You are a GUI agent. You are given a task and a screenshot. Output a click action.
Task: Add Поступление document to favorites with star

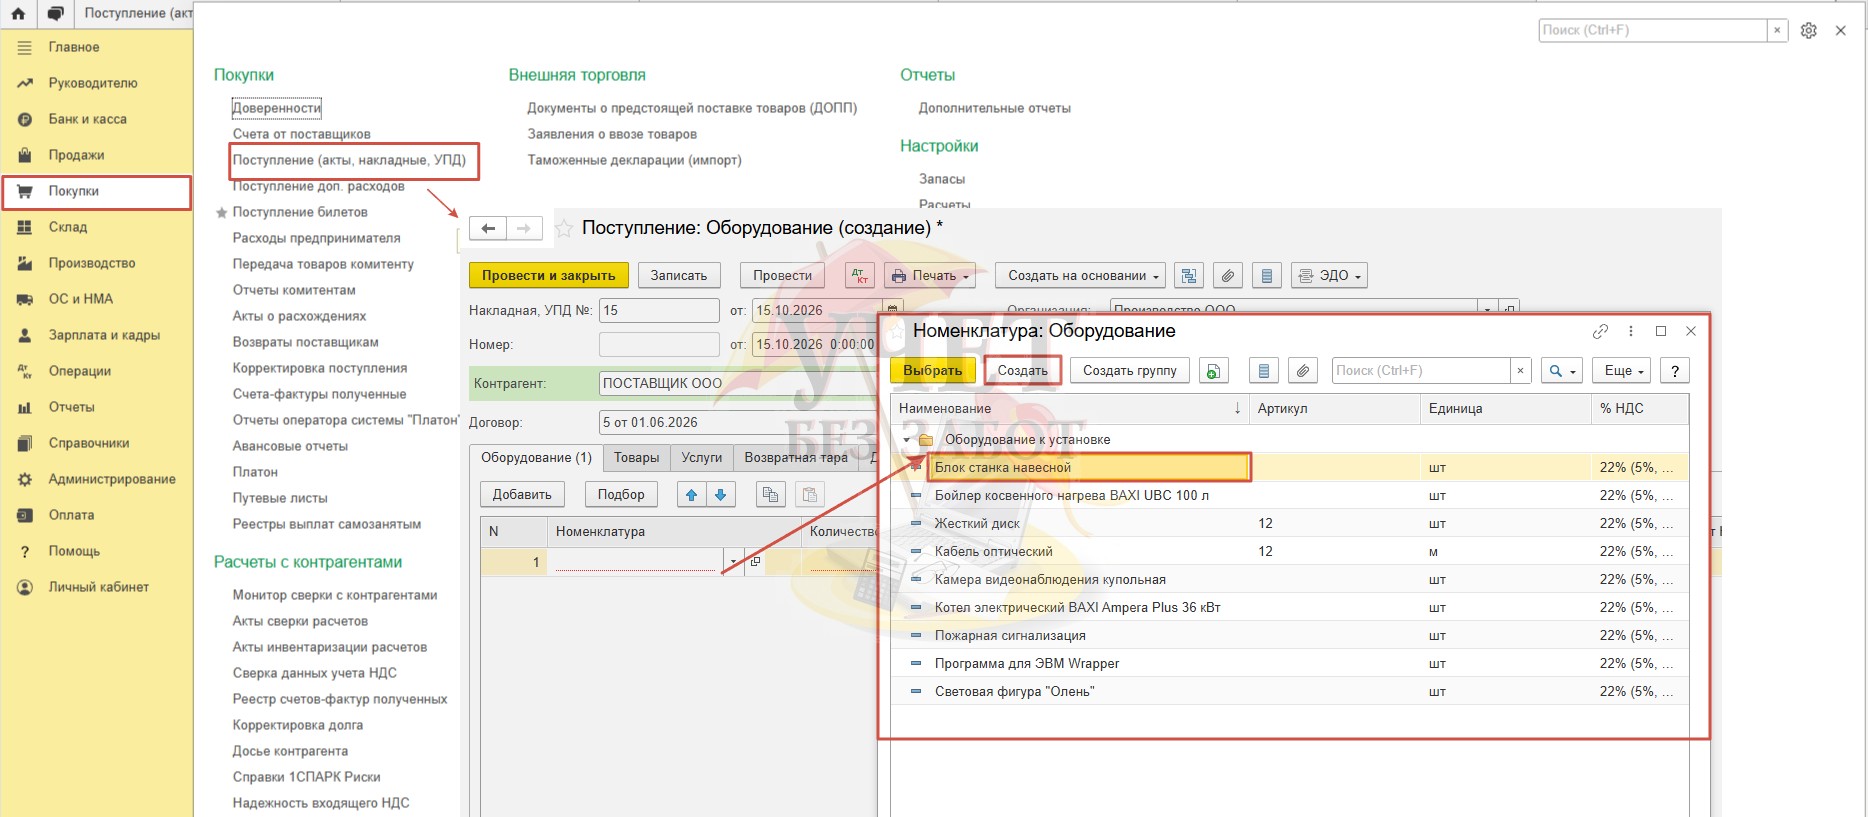(564, 229)
